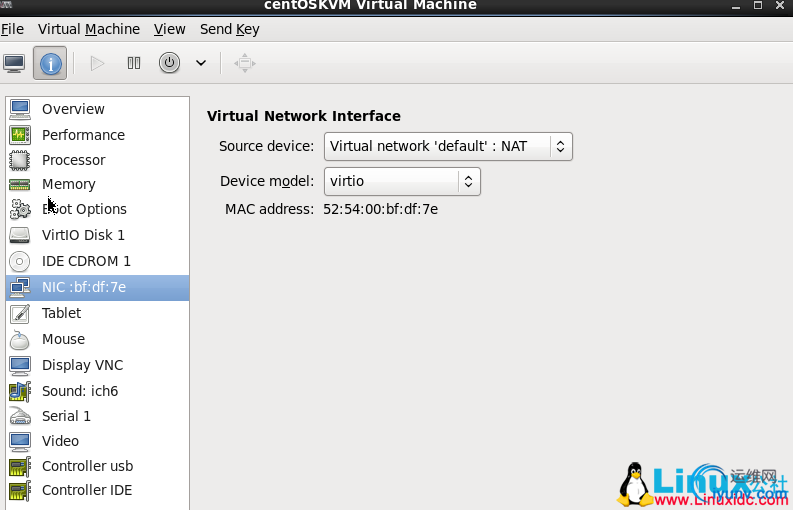
Task: Toggle the virtual hardware details info button
Action: click(x=50, y=63)
